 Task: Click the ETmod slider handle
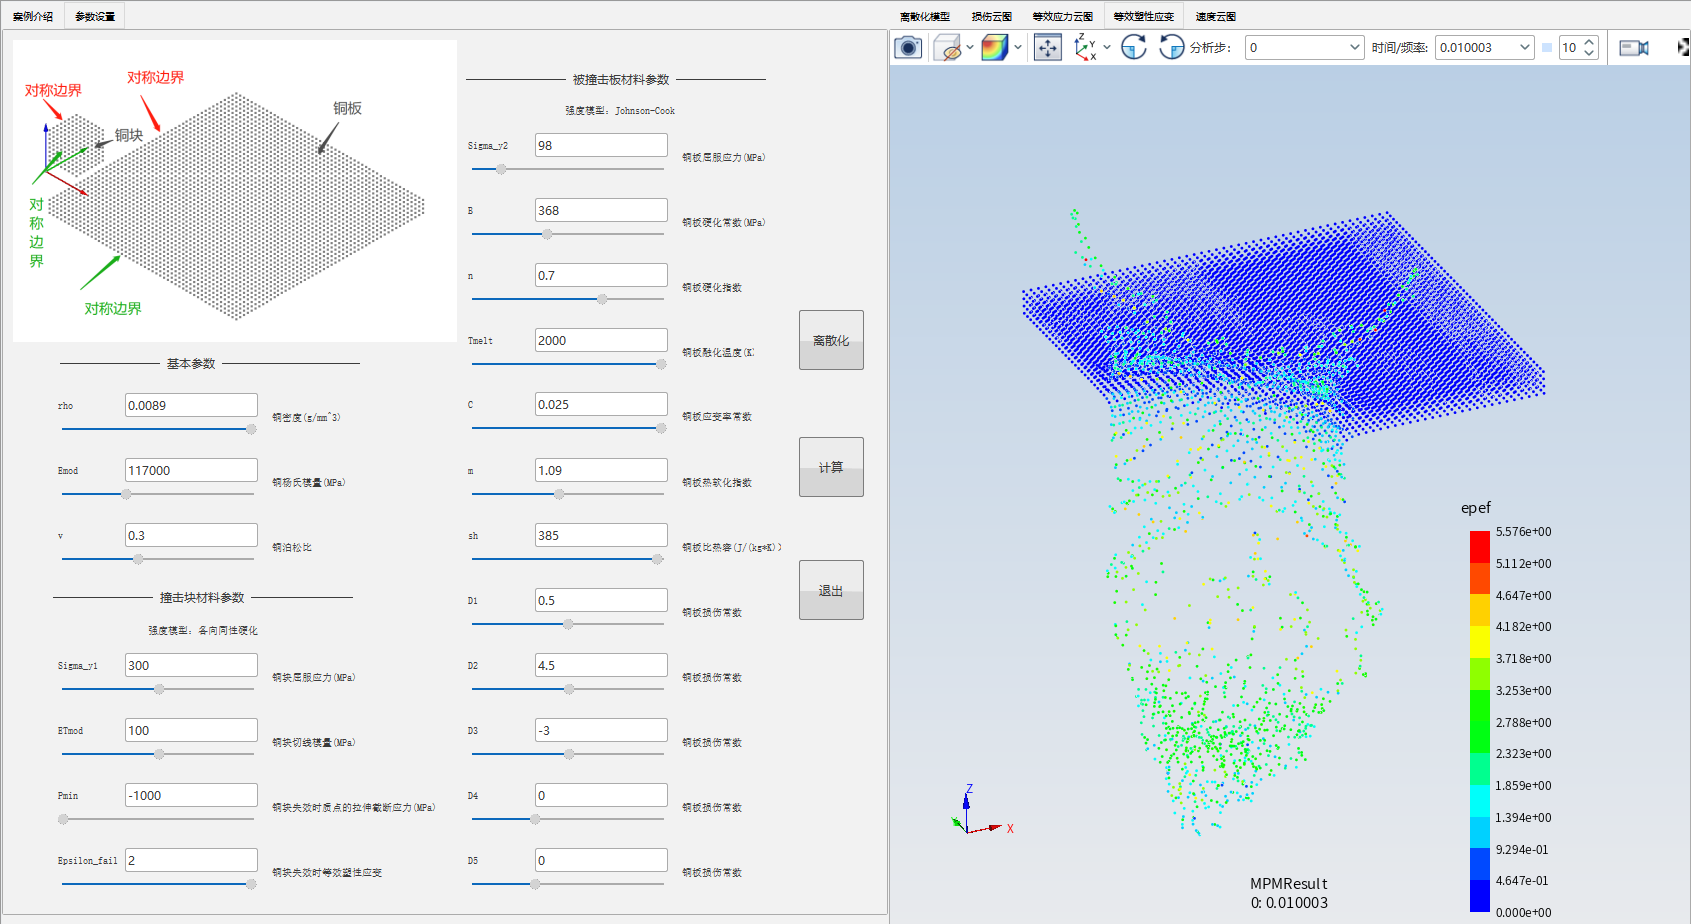(x=159, y=754)
